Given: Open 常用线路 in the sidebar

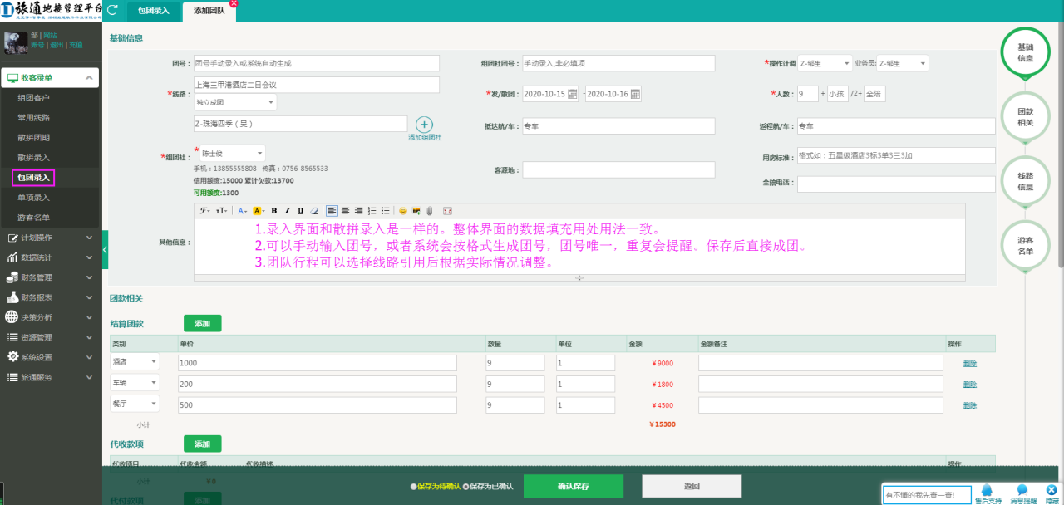Looking at the screenshot, I should pos(34,118).
